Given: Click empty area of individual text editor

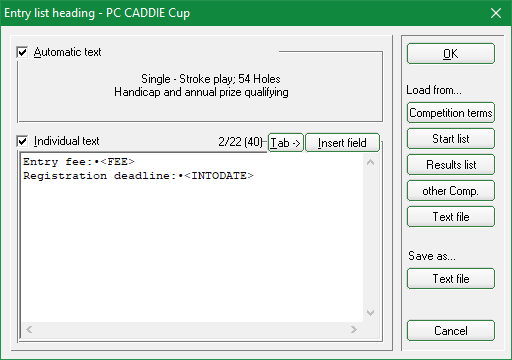Looking at the screenshot, I should [192, 250].
